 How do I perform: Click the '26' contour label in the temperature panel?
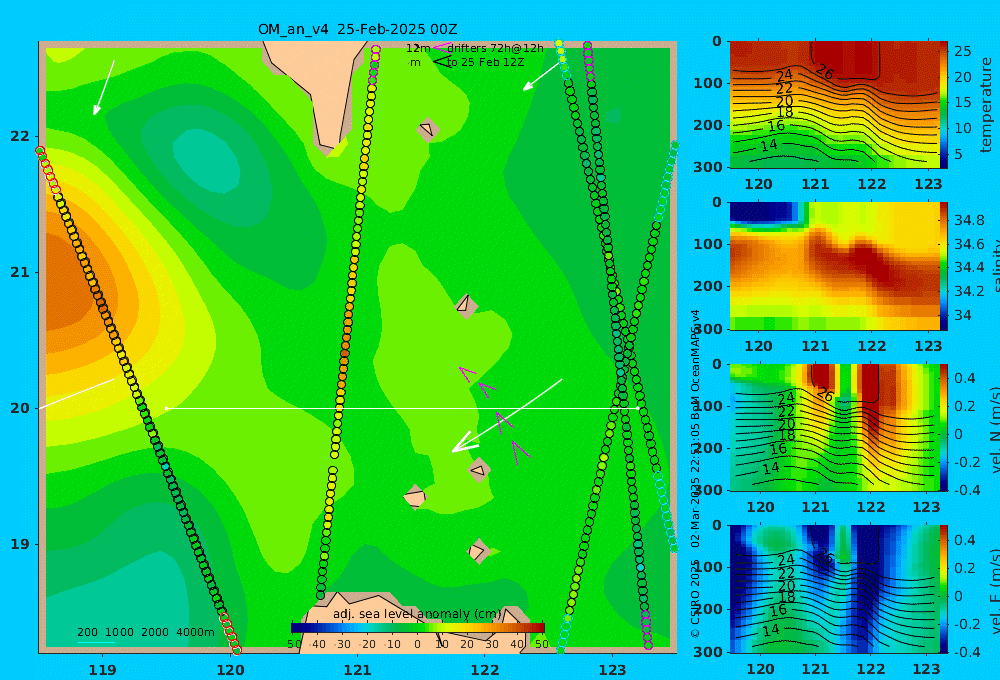(x=825, y=73)
